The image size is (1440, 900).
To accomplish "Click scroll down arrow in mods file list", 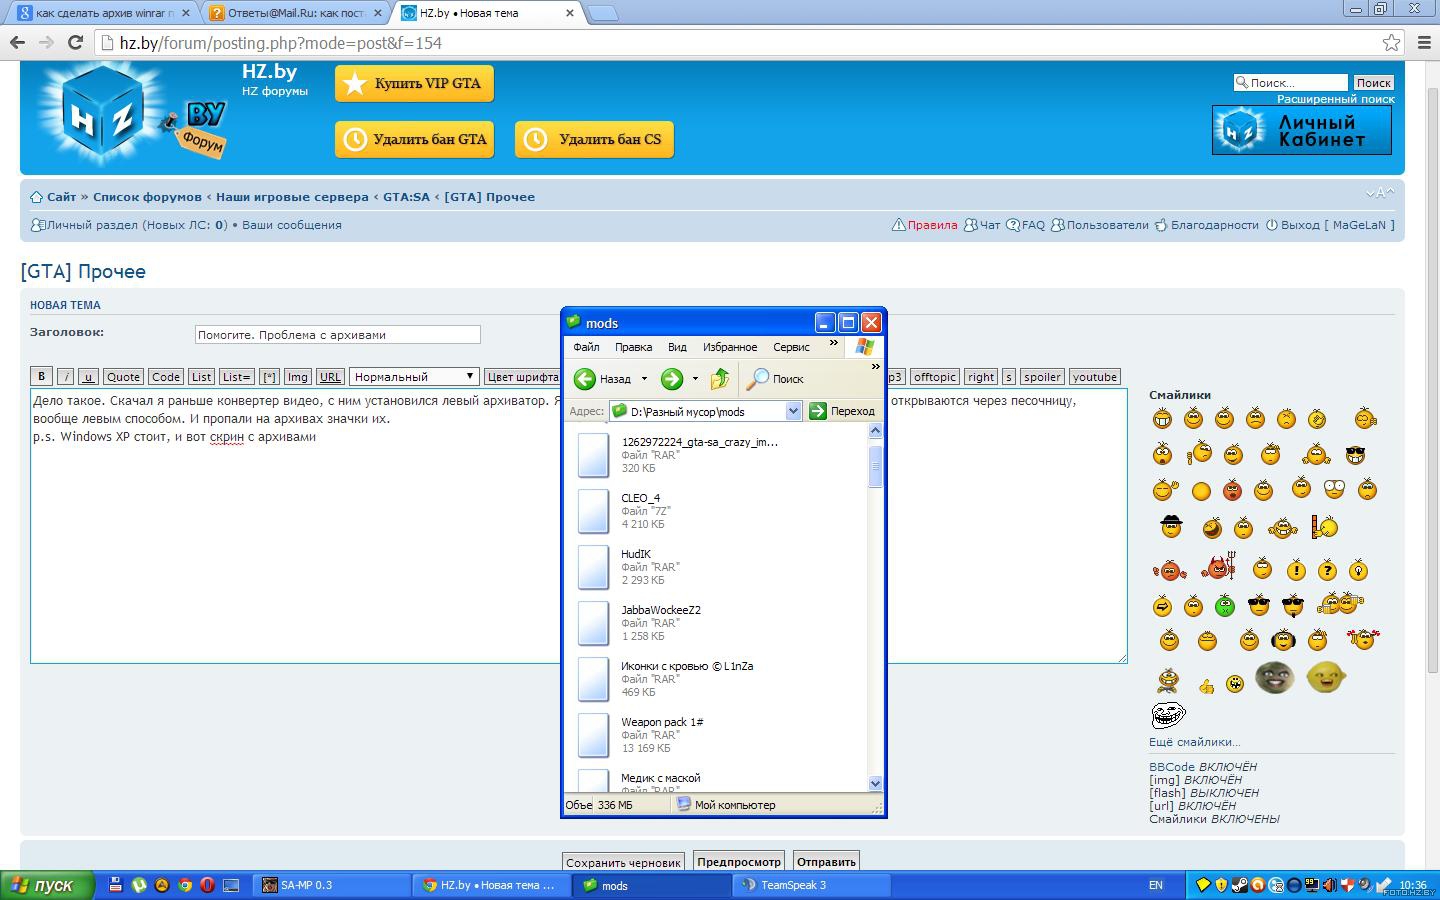I will click(x=875, y=784).
